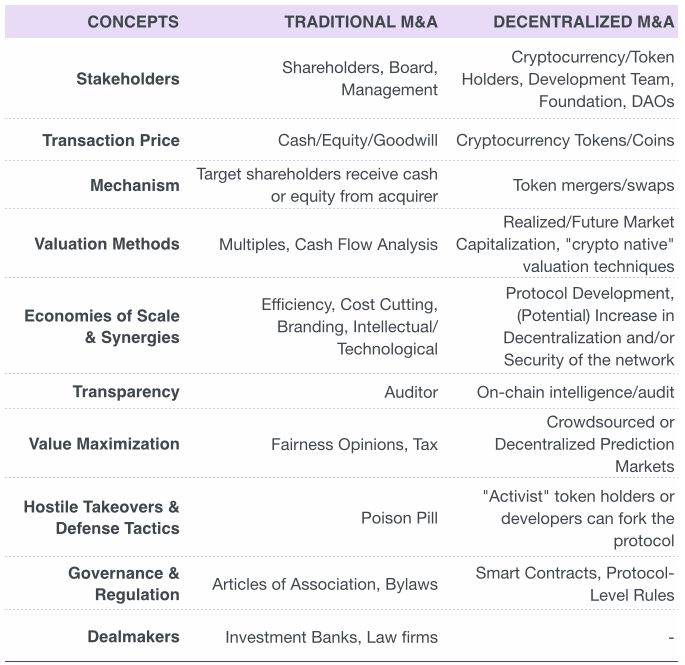
Task: Select the Stakeholders row label
Action: point(128,79)
